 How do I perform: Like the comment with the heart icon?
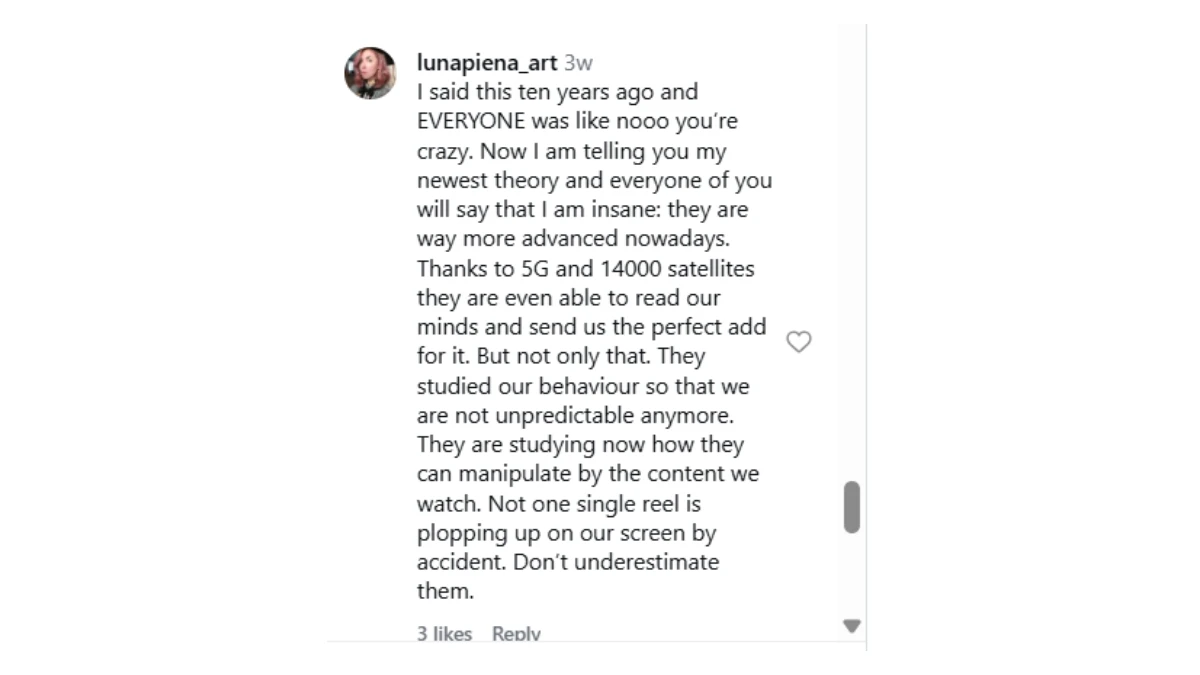798,342
